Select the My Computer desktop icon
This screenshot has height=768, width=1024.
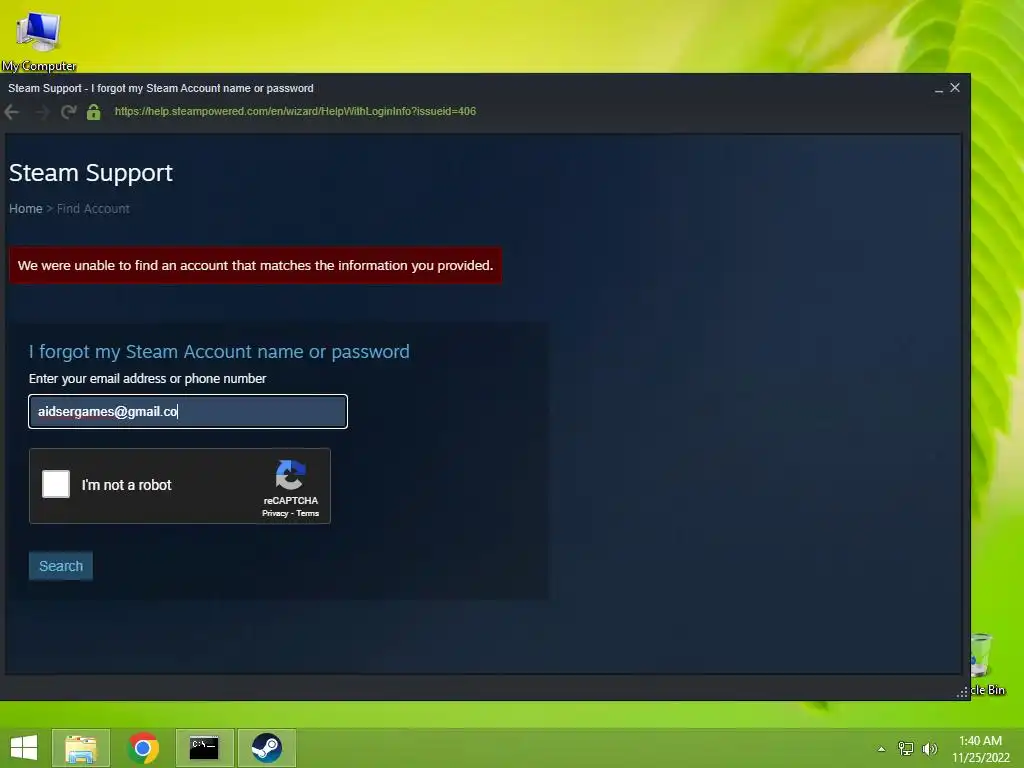pyautogui.click(x=39, y=40)
